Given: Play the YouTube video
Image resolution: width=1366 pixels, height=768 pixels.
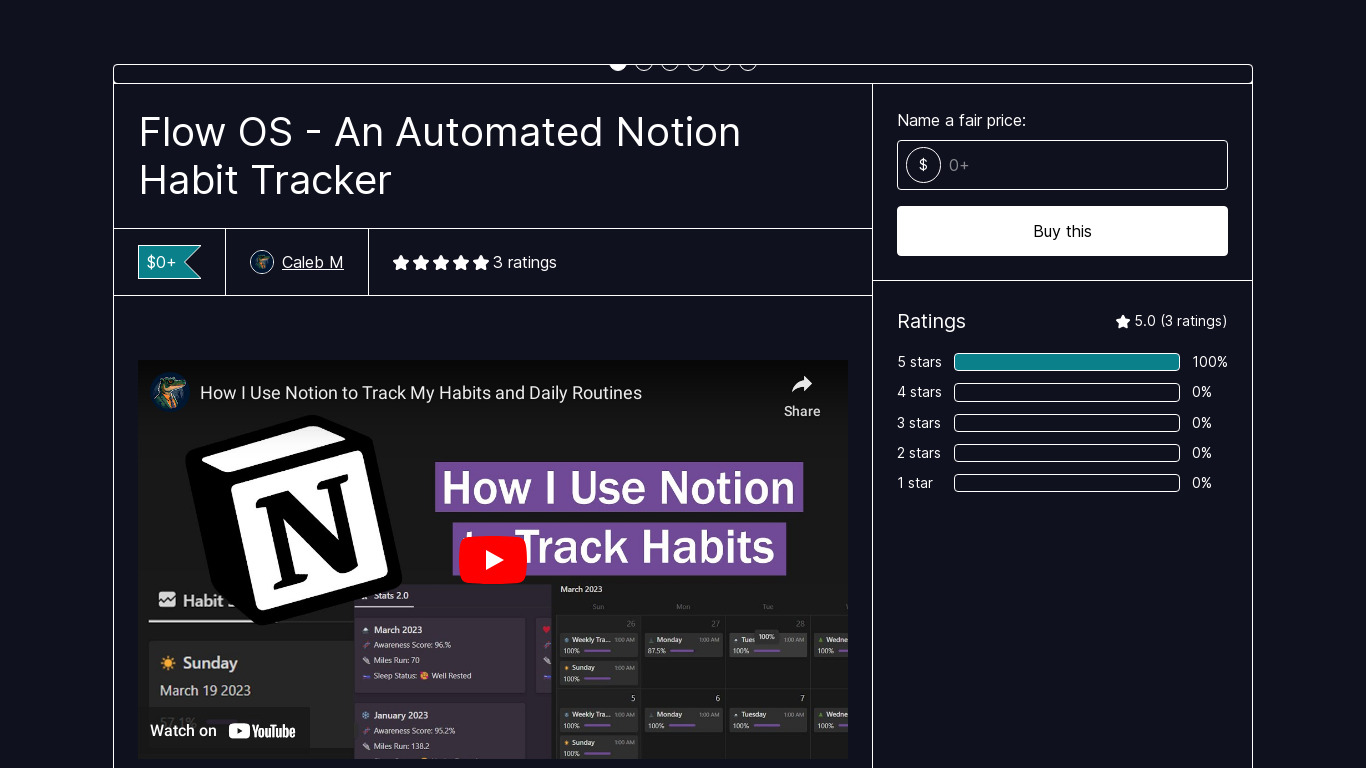Looking at the screenshot, I should pyautogui.click(x=493, y=560).
